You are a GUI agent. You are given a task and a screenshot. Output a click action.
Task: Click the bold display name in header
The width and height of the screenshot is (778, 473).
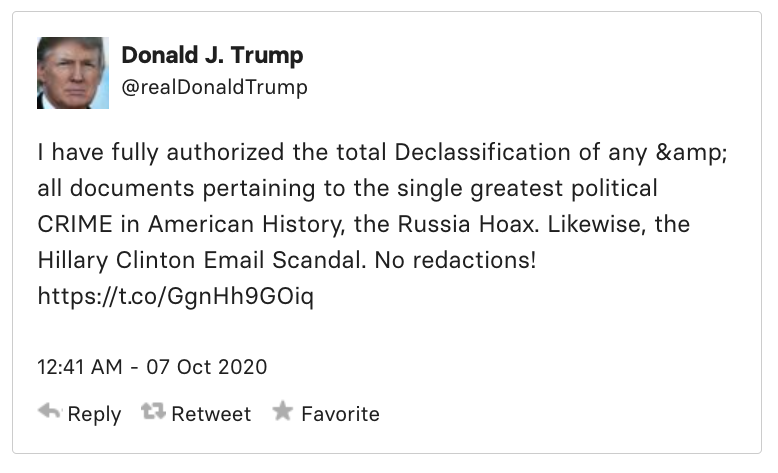(x=212, y=55)
